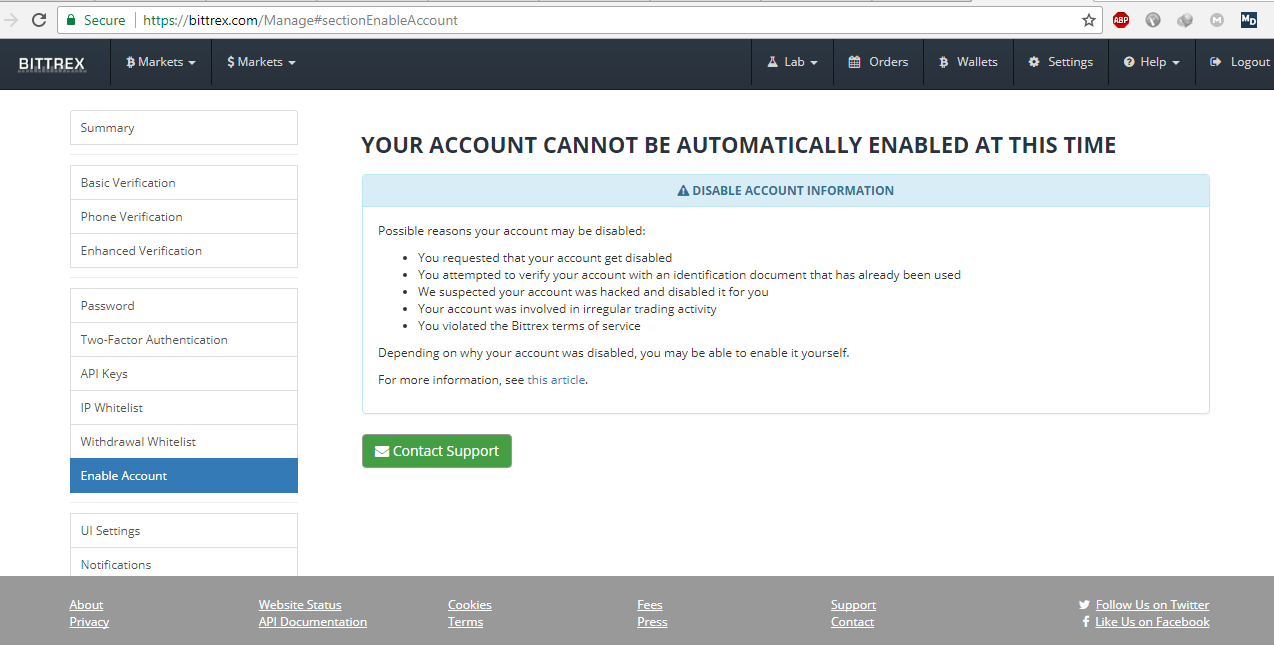Open the Fees footer link

650,605
